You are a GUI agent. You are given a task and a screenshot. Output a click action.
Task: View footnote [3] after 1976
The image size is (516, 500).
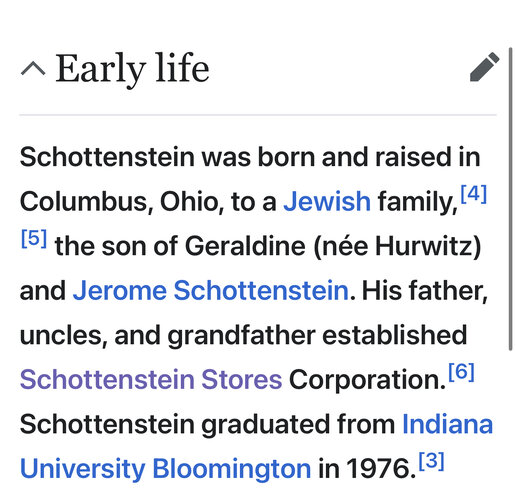pos(431,461)
